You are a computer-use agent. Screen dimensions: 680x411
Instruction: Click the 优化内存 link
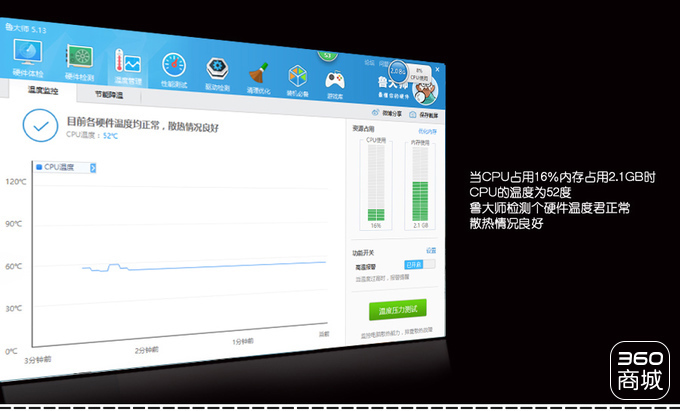click(x=428, y=131)
